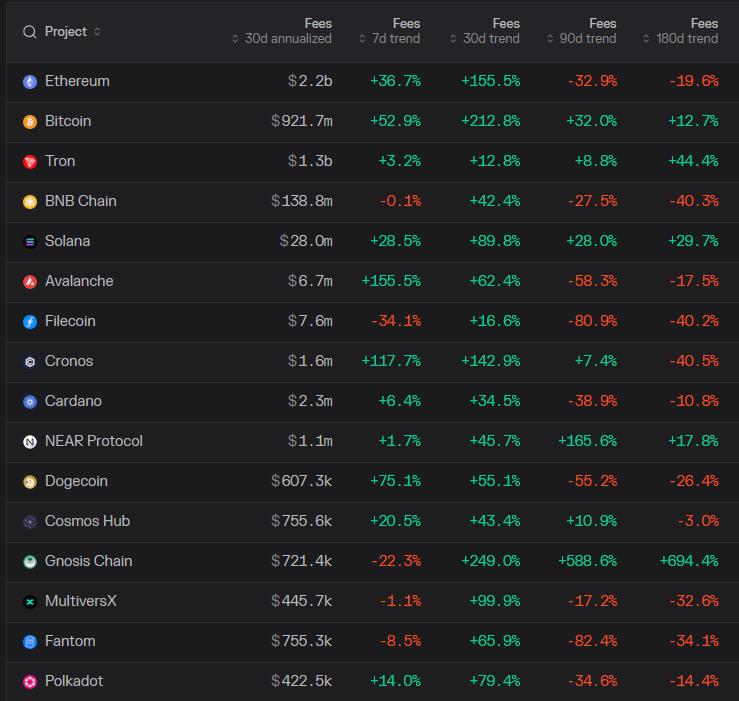Image resolution: width=739 pixels, height=701 pixels.
Task: Open the Cosmos Hub project link
Action: click(x=87, y=521)
